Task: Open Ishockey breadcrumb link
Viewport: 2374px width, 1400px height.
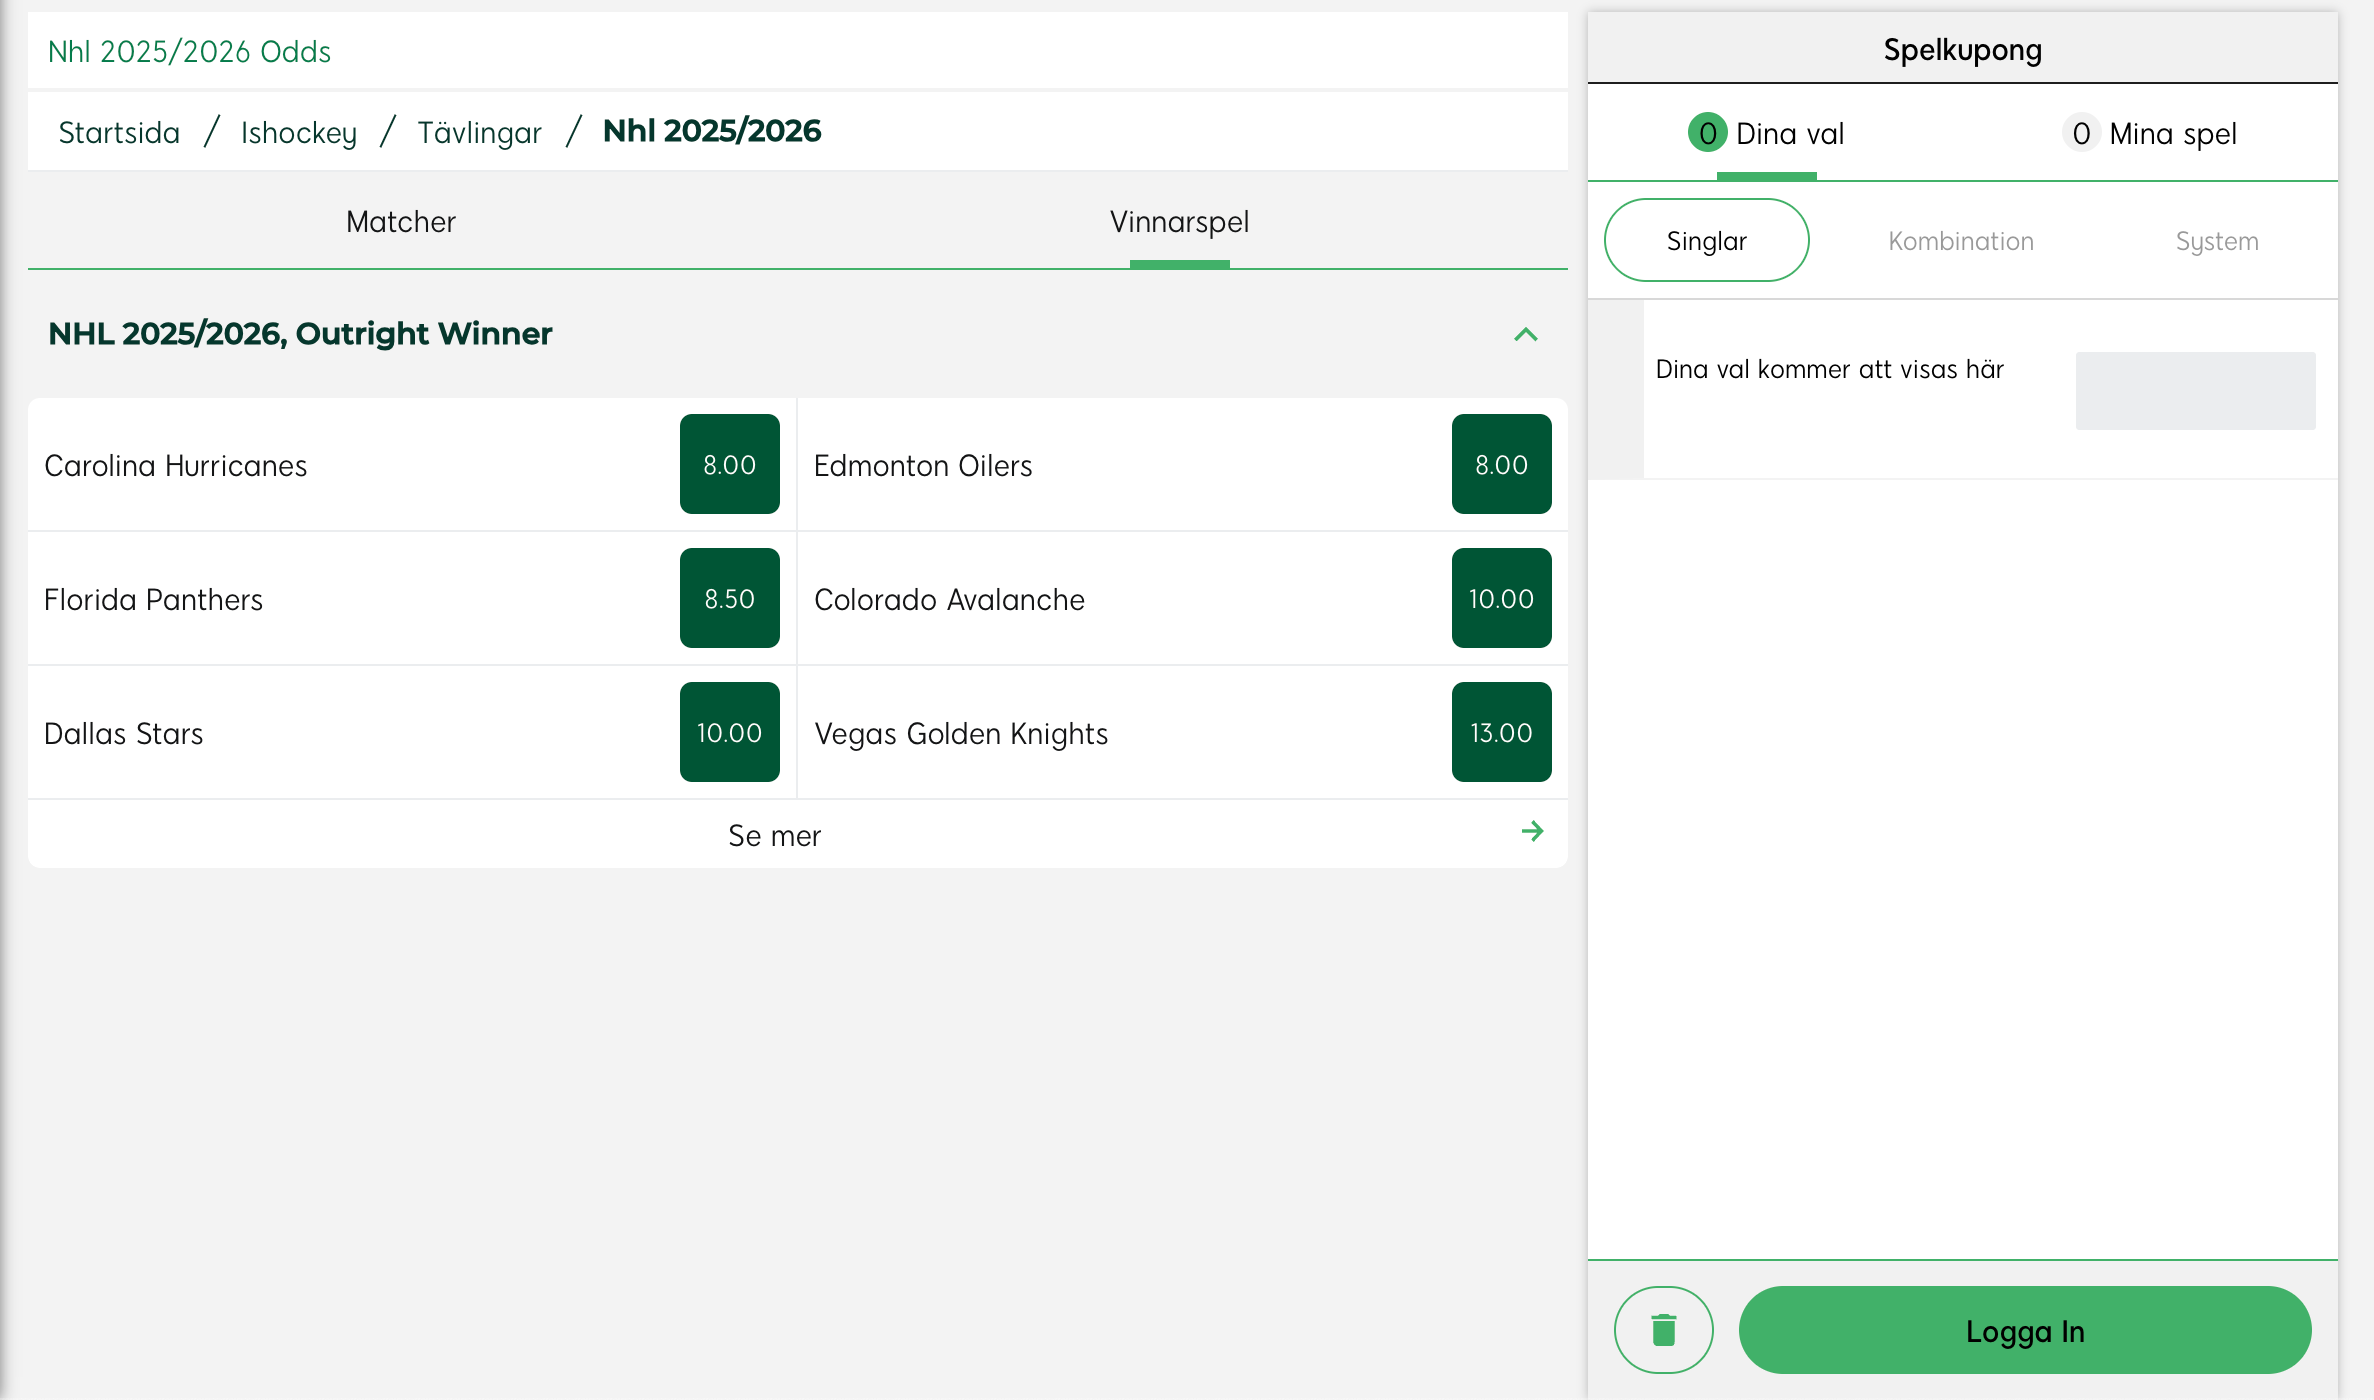Action: click(298, 132)
